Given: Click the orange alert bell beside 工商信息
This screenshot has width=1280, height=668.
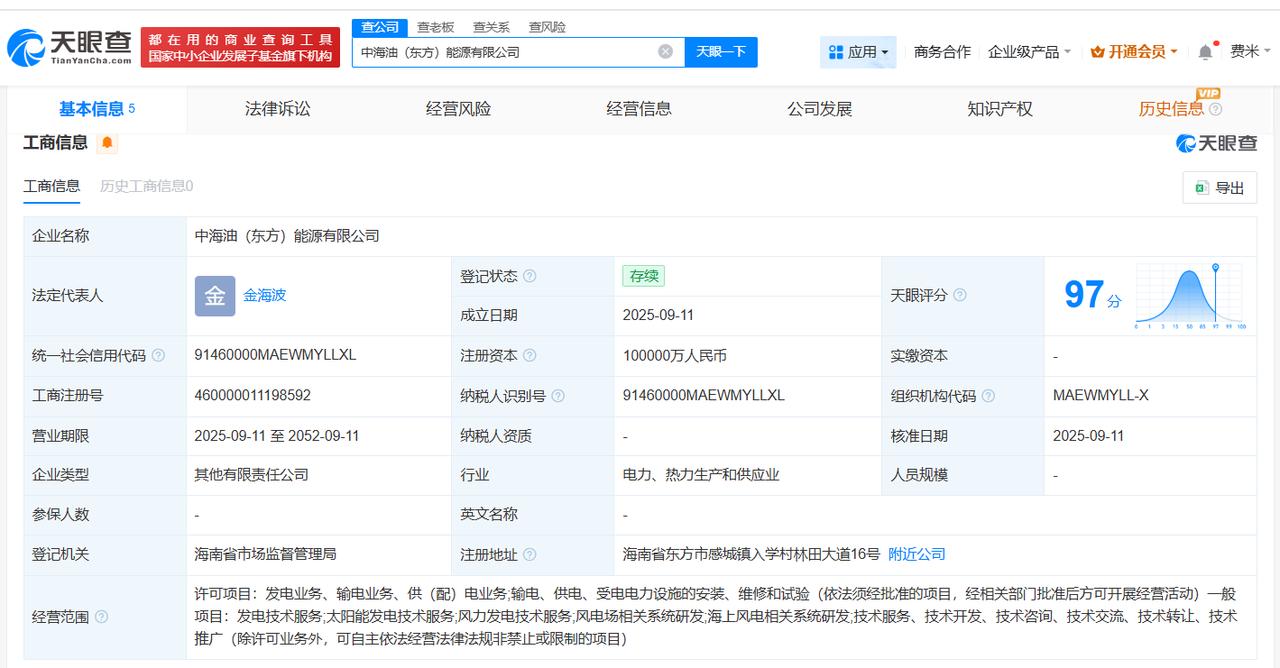Looking at the screenshot, I should pos(107,143).
